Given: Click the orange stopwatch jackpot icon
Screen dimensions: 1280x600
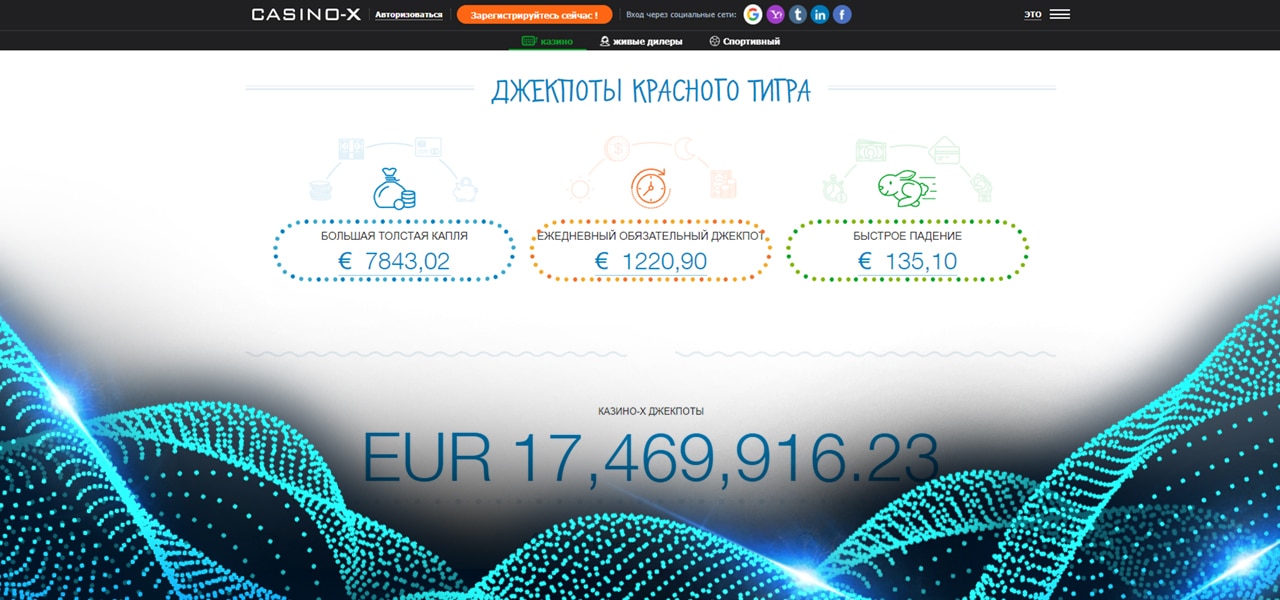Looking at the screenshot, I should click(x=652, y=186).
